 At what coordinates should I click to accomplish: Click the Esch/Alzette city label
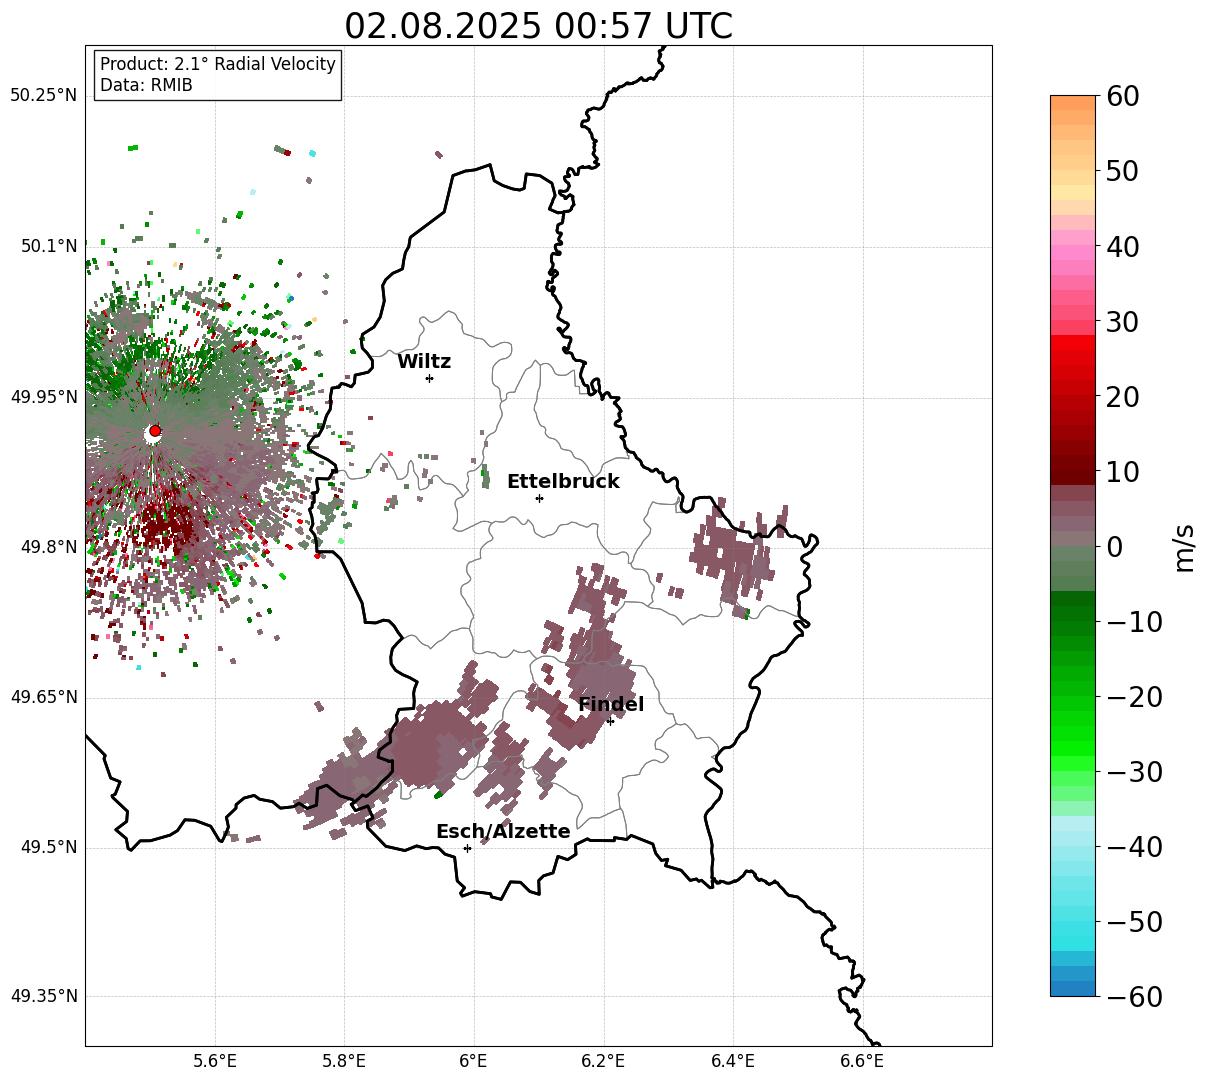(503, 832)
